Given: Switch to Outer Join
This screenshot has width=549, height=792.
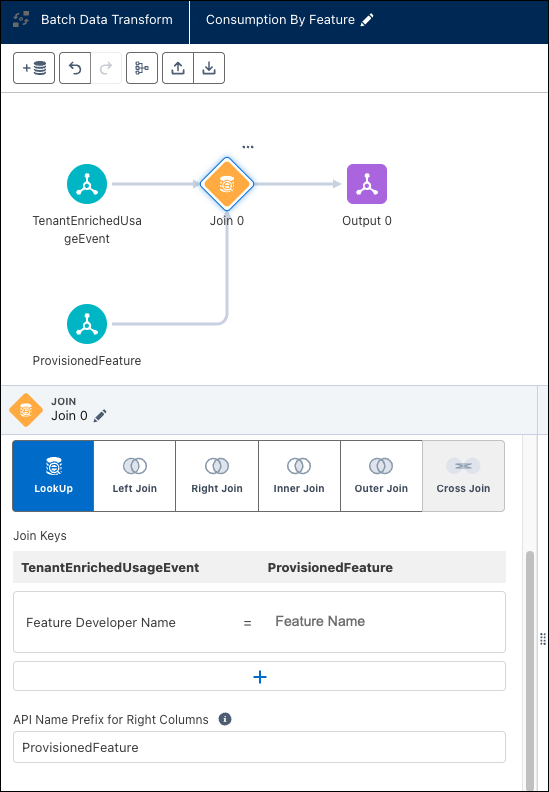Looking at the screenshot, I should (x=381, y=476).
